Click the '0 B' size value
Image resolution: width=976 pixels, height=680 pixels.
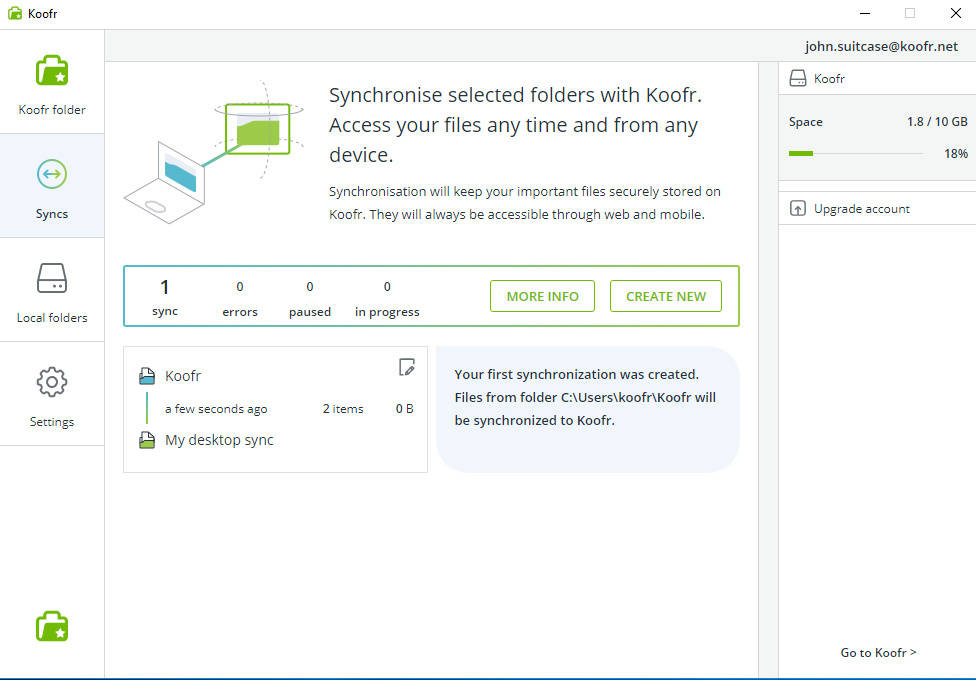click(405, 409)
